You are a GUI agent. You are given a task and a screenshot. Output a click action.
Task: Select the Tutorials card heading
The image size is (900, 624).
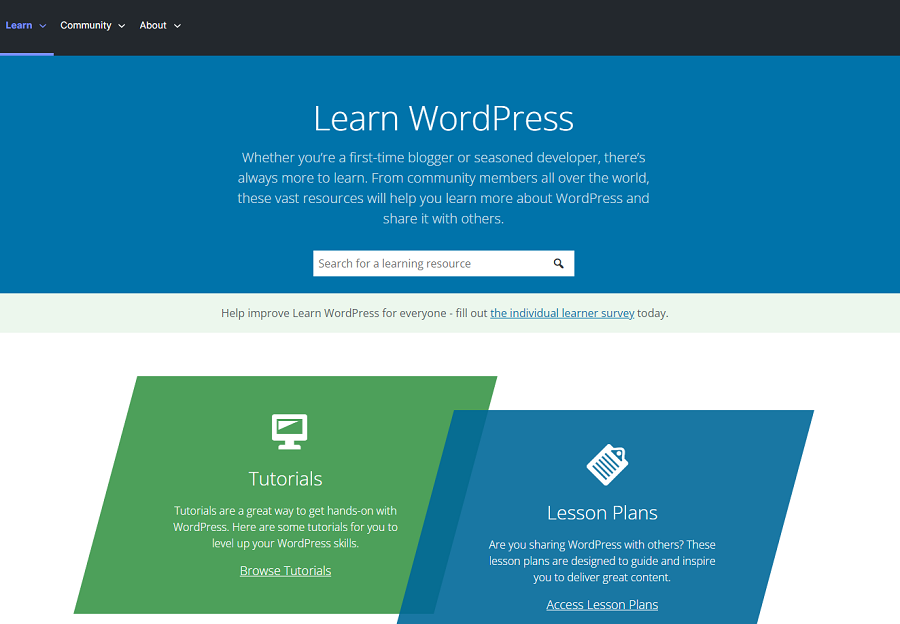point(285,479)
